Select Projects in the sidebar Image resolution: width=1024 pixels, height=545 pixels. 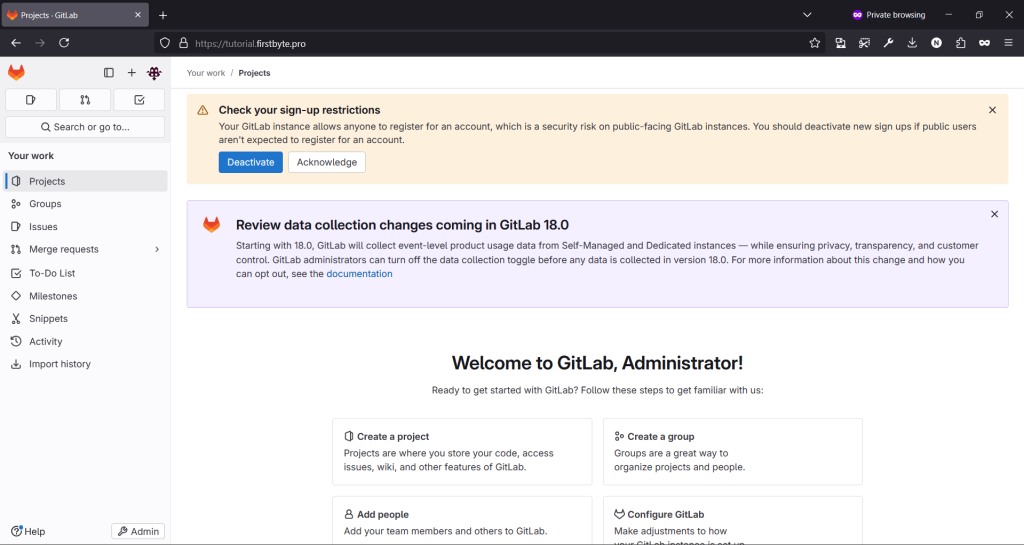pos(86,181)
